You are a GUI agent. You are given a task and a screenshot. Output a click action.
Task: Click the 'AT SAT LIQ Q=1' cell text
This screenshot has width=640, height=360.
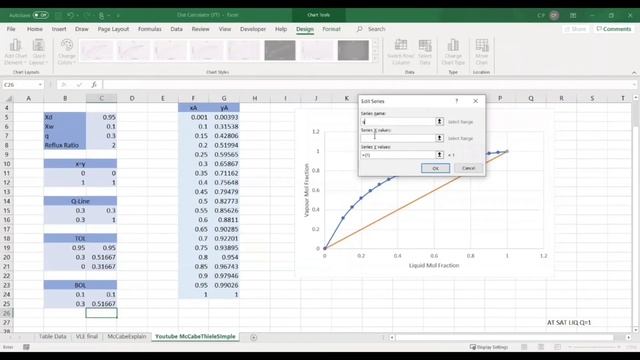point(569,322)
